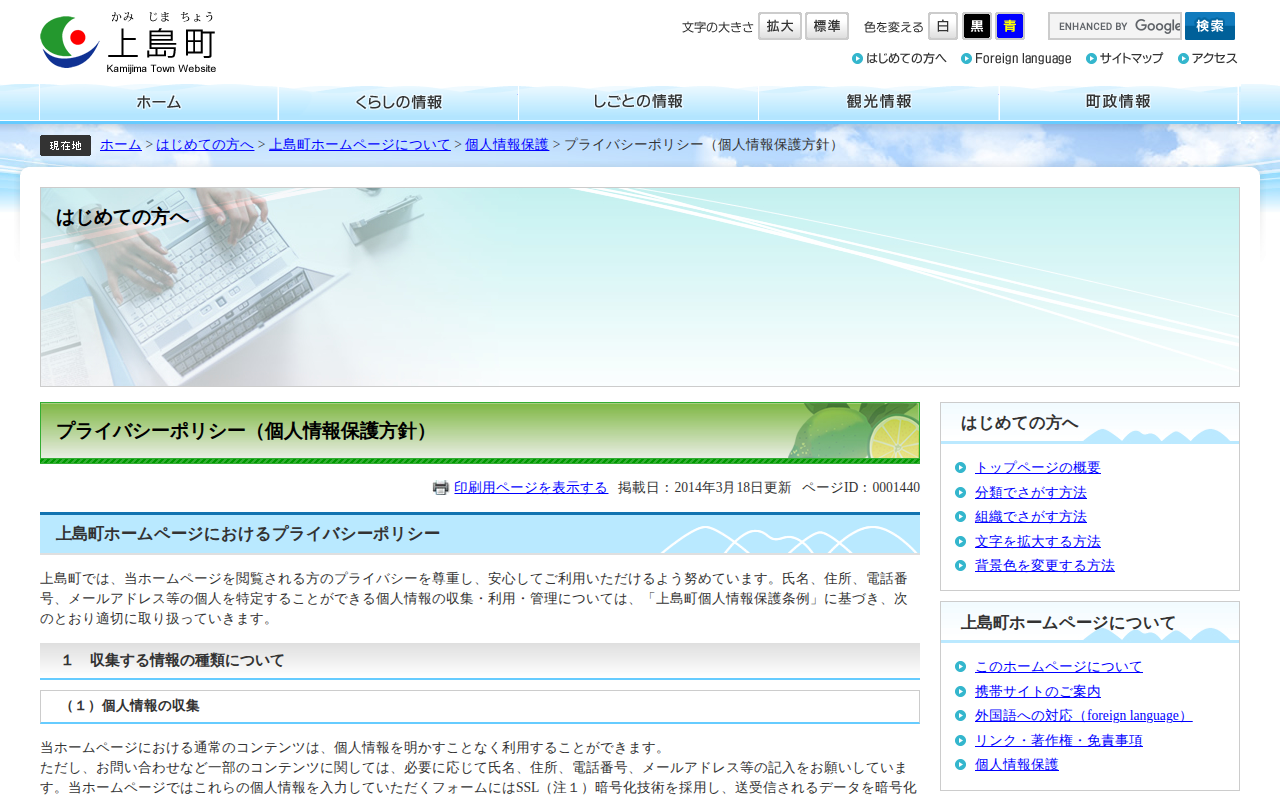Open 外国語への対応 (foreign language) link
This screenshot has height=800, width=1280.
pyautogui.click(x=1084, y=715)
